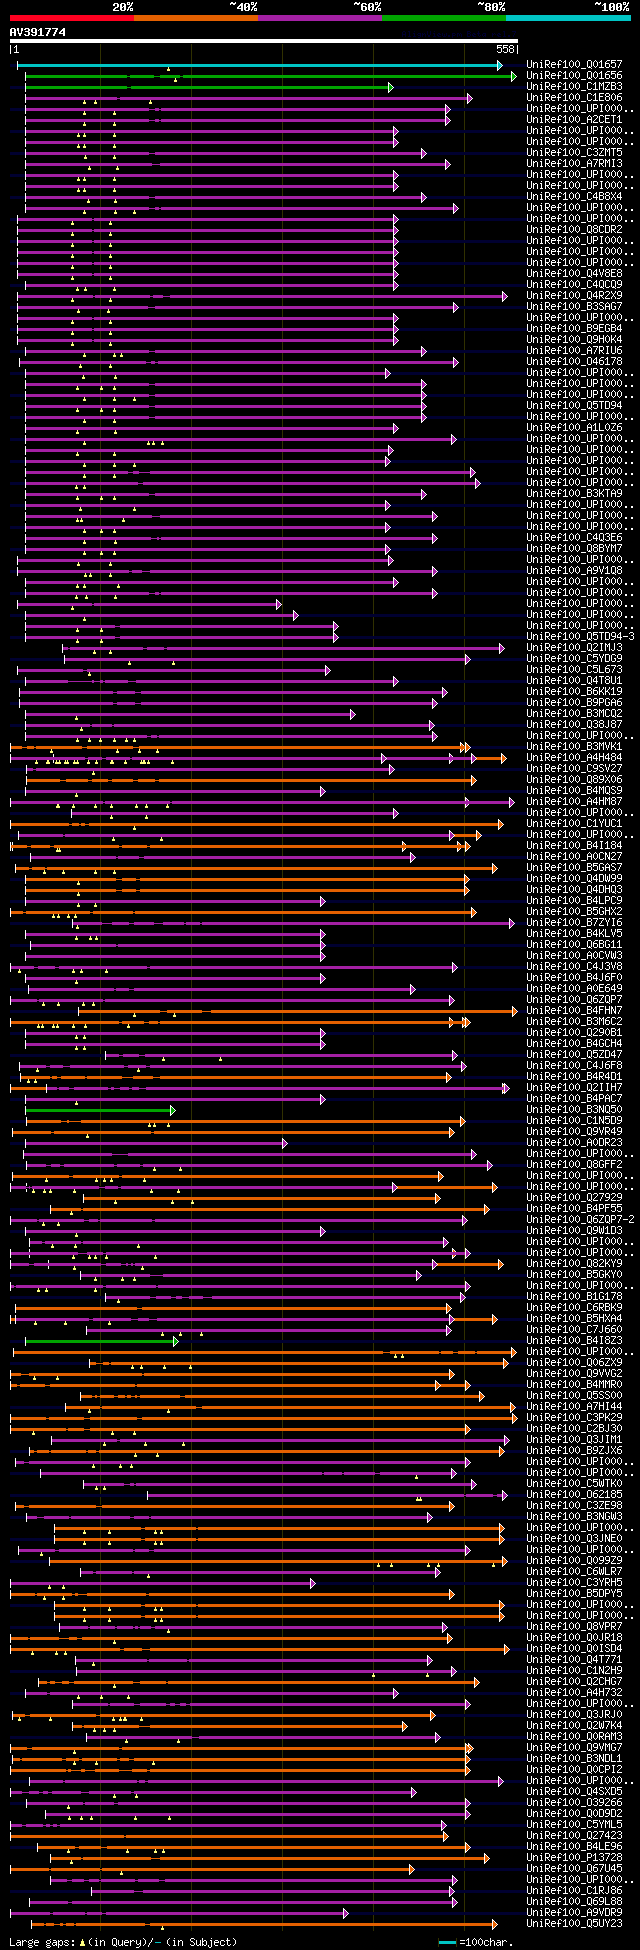The height and width of the screenshot is (1950, 640).
Task: Click hit label UniRef100_Q82KY9
Action: pos(574,1264)
